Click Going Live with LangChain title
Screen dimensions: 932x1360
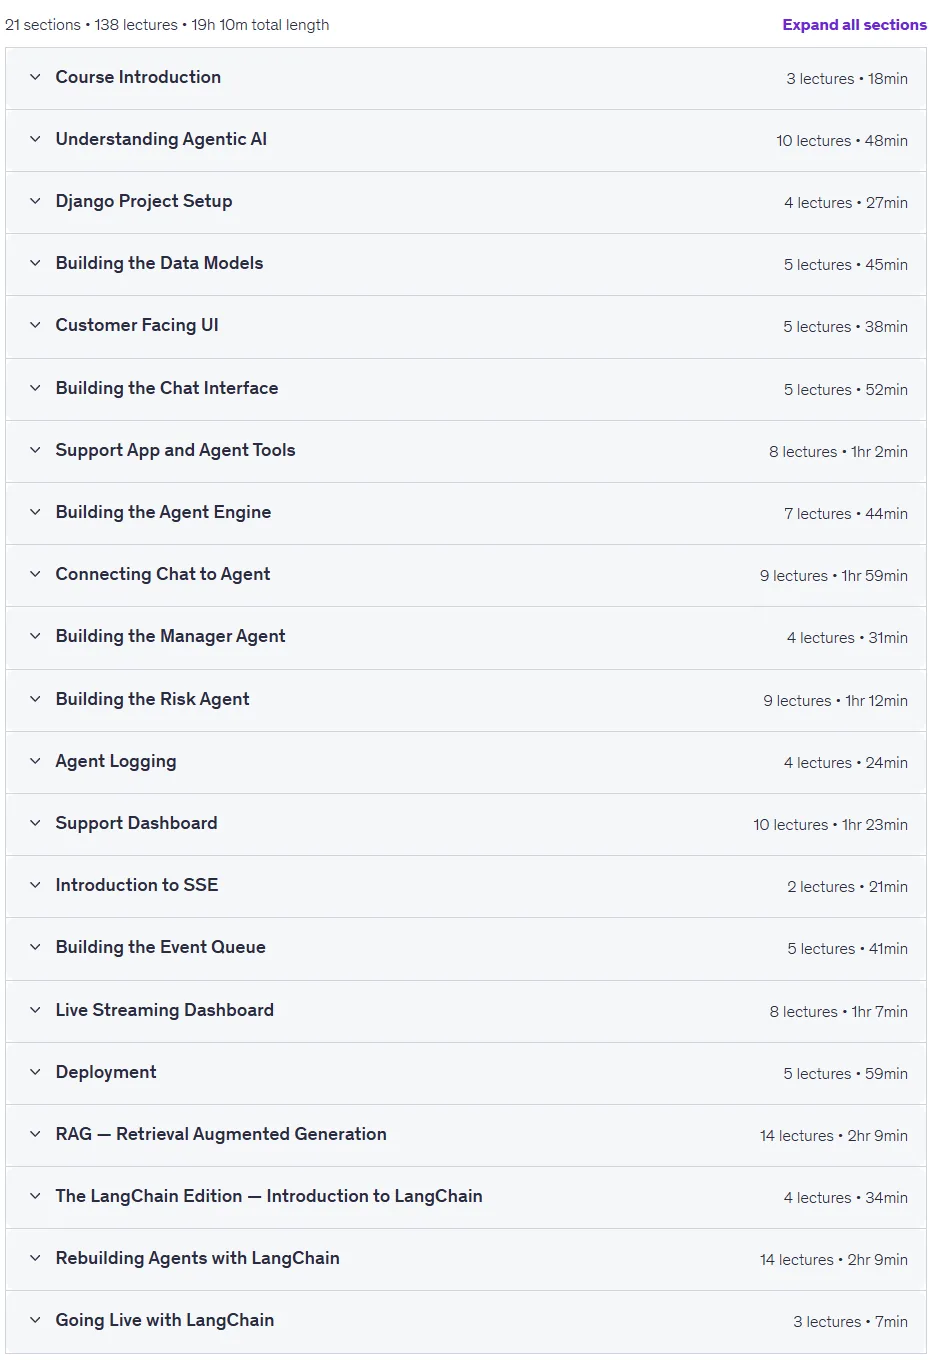point(164,1320)
